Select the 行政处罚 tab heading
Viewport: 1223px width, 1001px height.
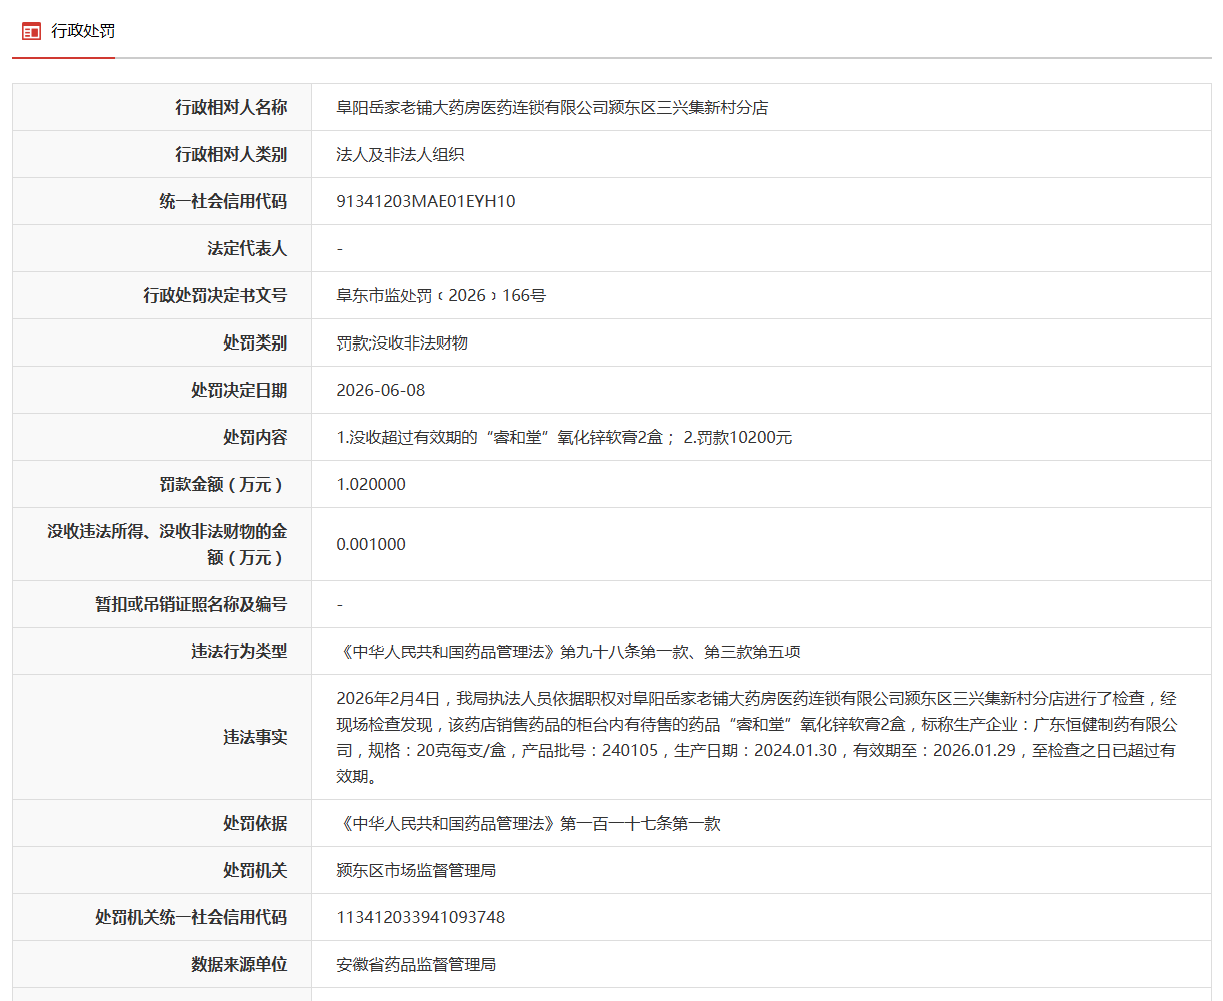[83, 31]
